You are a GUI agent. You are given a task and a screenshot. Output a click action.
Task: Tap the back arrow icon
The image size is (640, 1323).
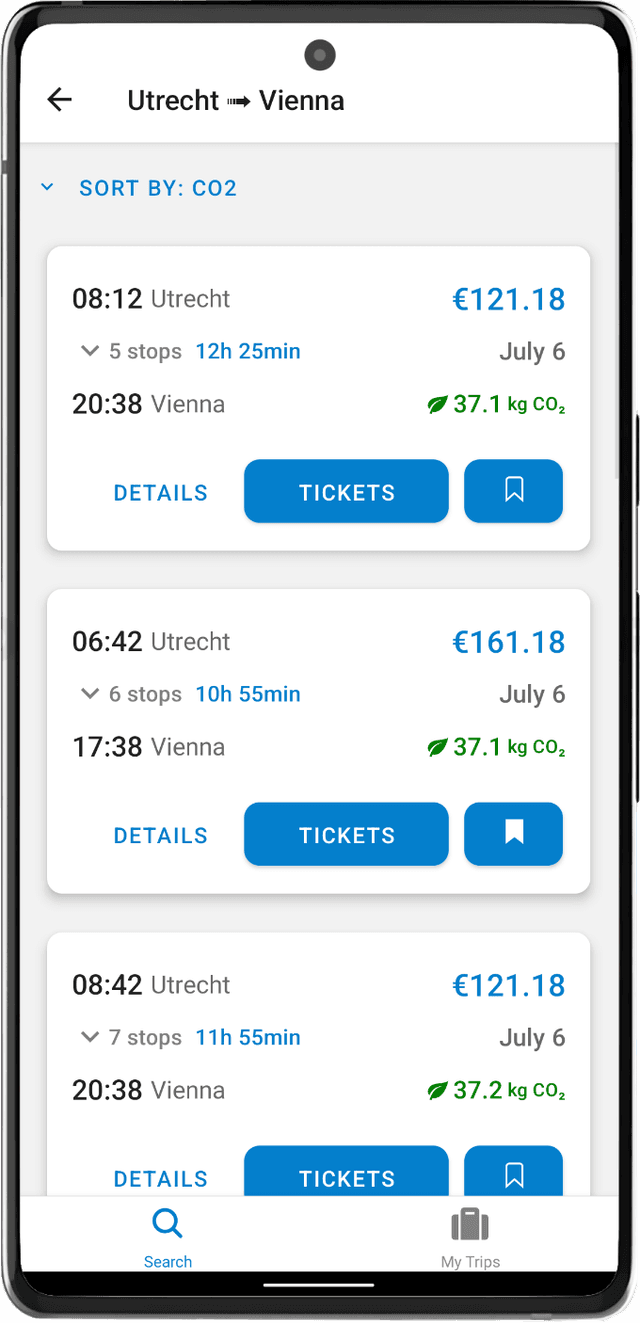tap(60, 100)
